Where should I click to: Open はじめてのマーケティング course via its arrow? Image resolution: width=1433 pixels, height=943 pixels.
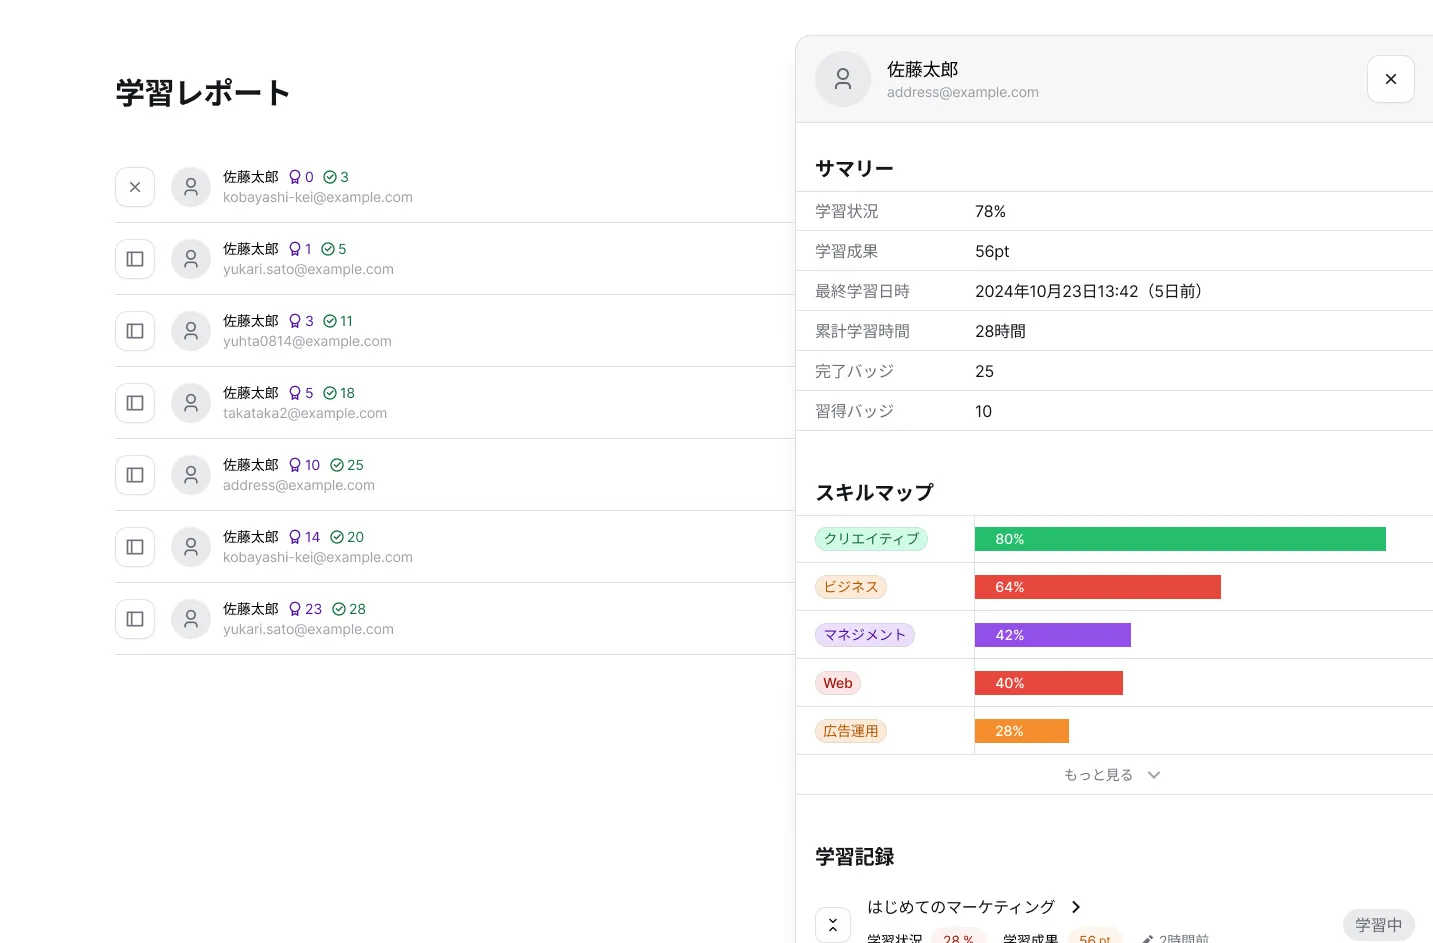(1076, 907)
